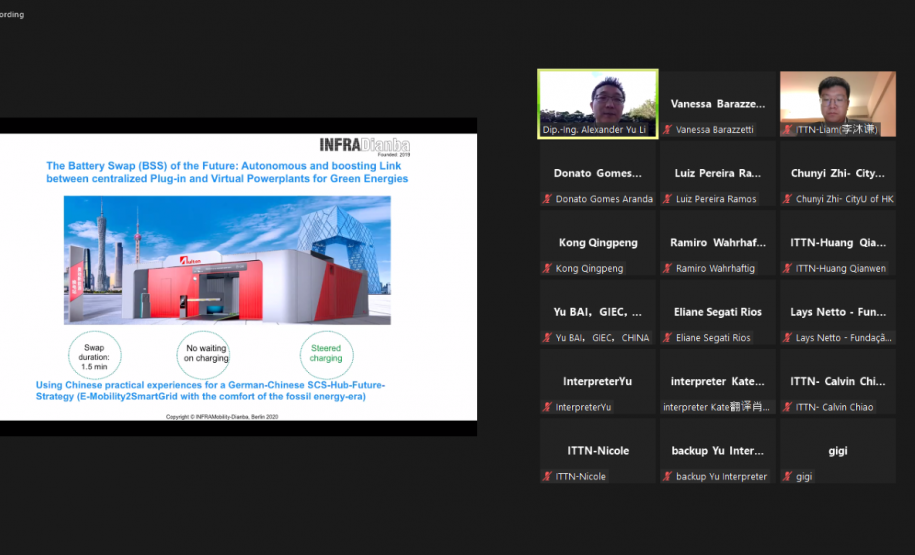Viewport: 915px width, 555px height.
Task: Click the 'Steered charging' circle on slide
Action: 325,353
